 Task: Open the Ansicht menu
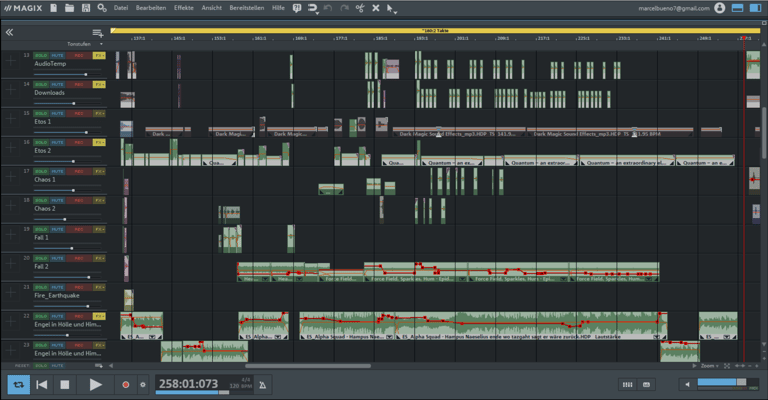212,8
